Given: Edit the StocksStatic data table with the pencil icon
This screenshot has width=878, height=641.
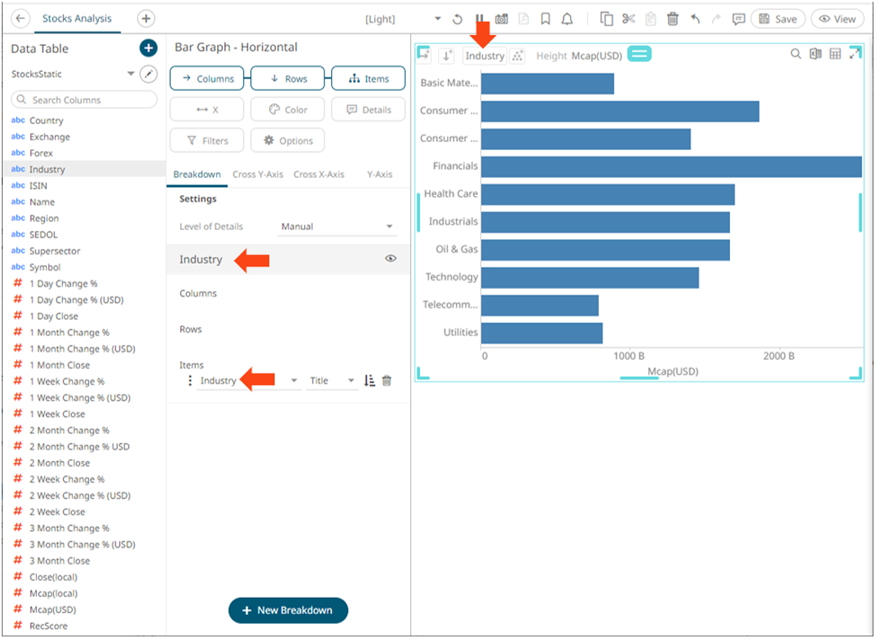Looking at the screenshot, I should (x=148, y=74).
